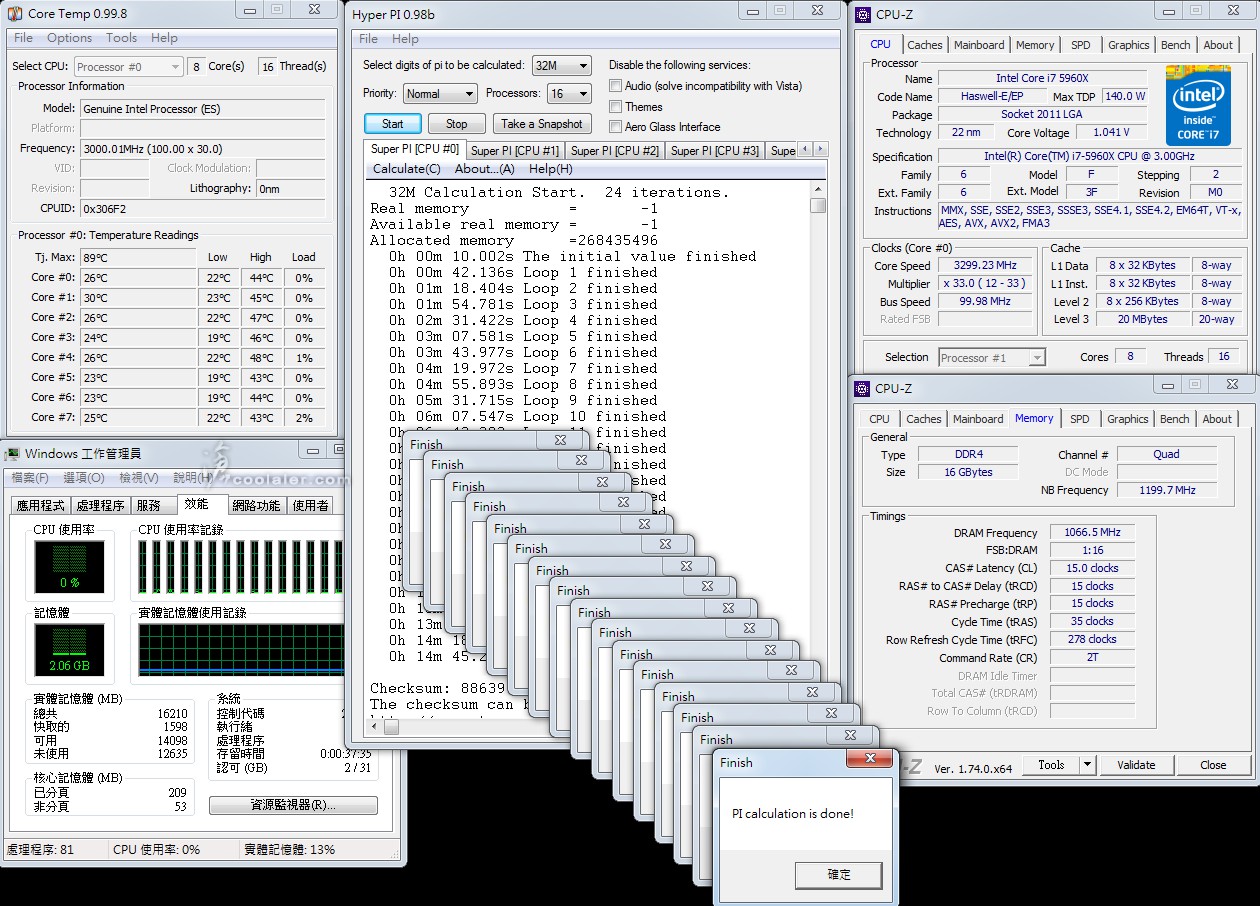Open the Priority dropdown set to Normal
This screenshot has width=1260, height=906.
coord(440,94)
